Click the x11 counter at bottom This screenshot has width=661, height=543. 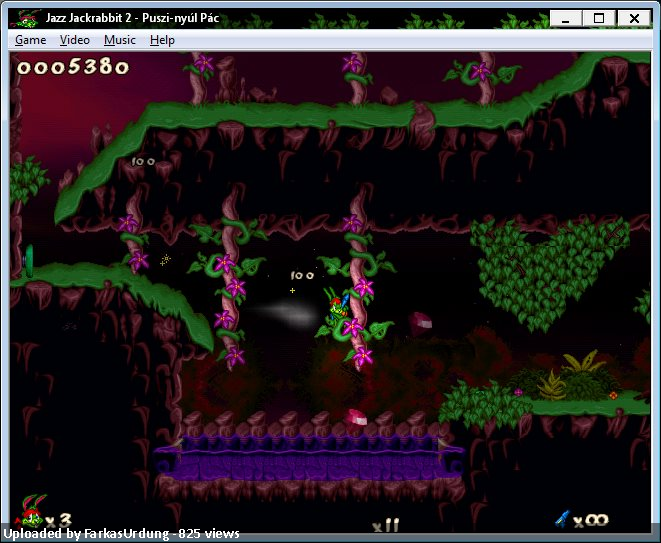tap(385, 523)
